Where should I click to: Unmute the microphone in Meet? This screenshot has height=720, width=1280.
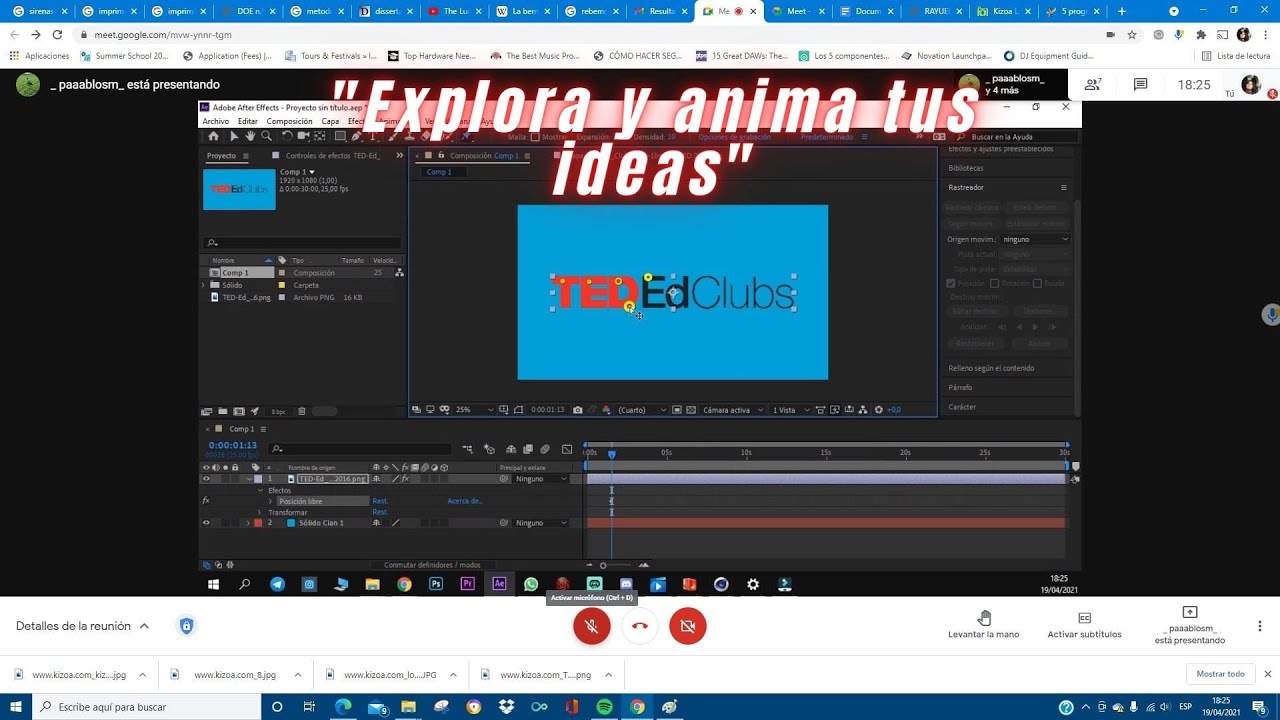(592, 626)
